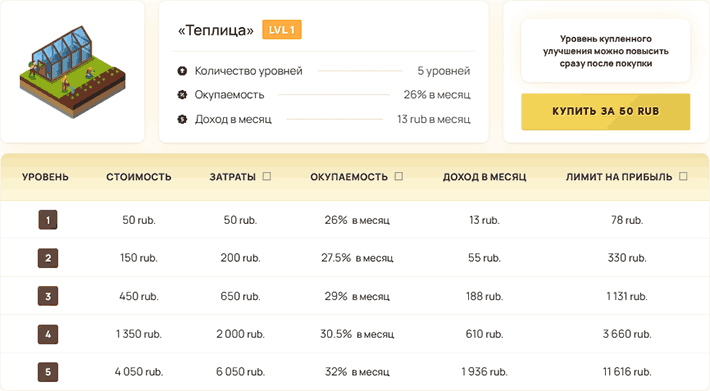Click the 330 rub. profit limit cell
Screen dimensions: 710x391
(627, 258)
